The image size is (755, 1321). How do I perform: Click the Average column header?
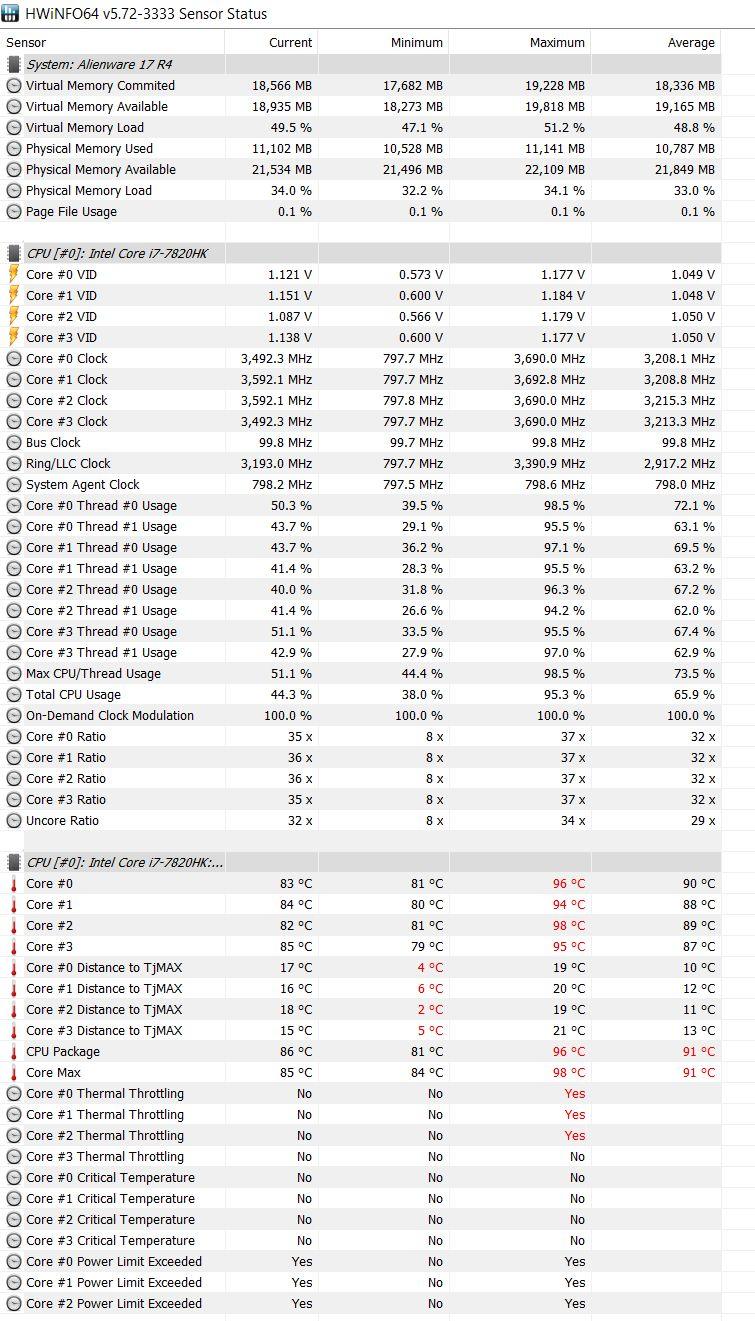[x=691, y=43]
